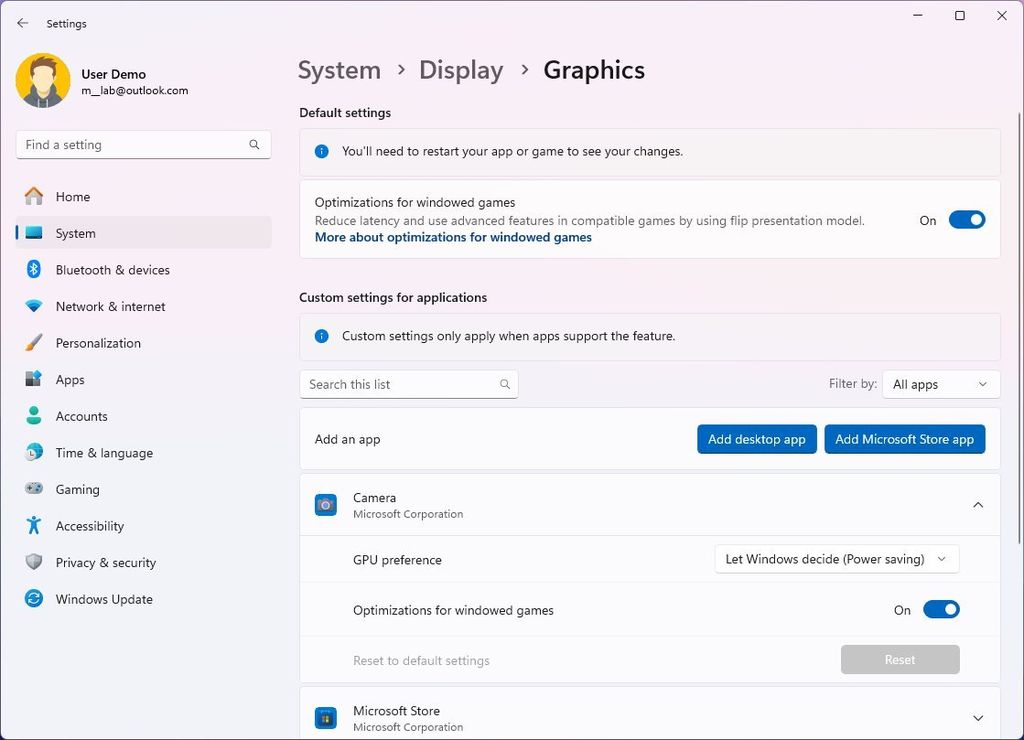Select System in the breadcrumb navigation
This screenshot has height=740, width=1024.
339,70
